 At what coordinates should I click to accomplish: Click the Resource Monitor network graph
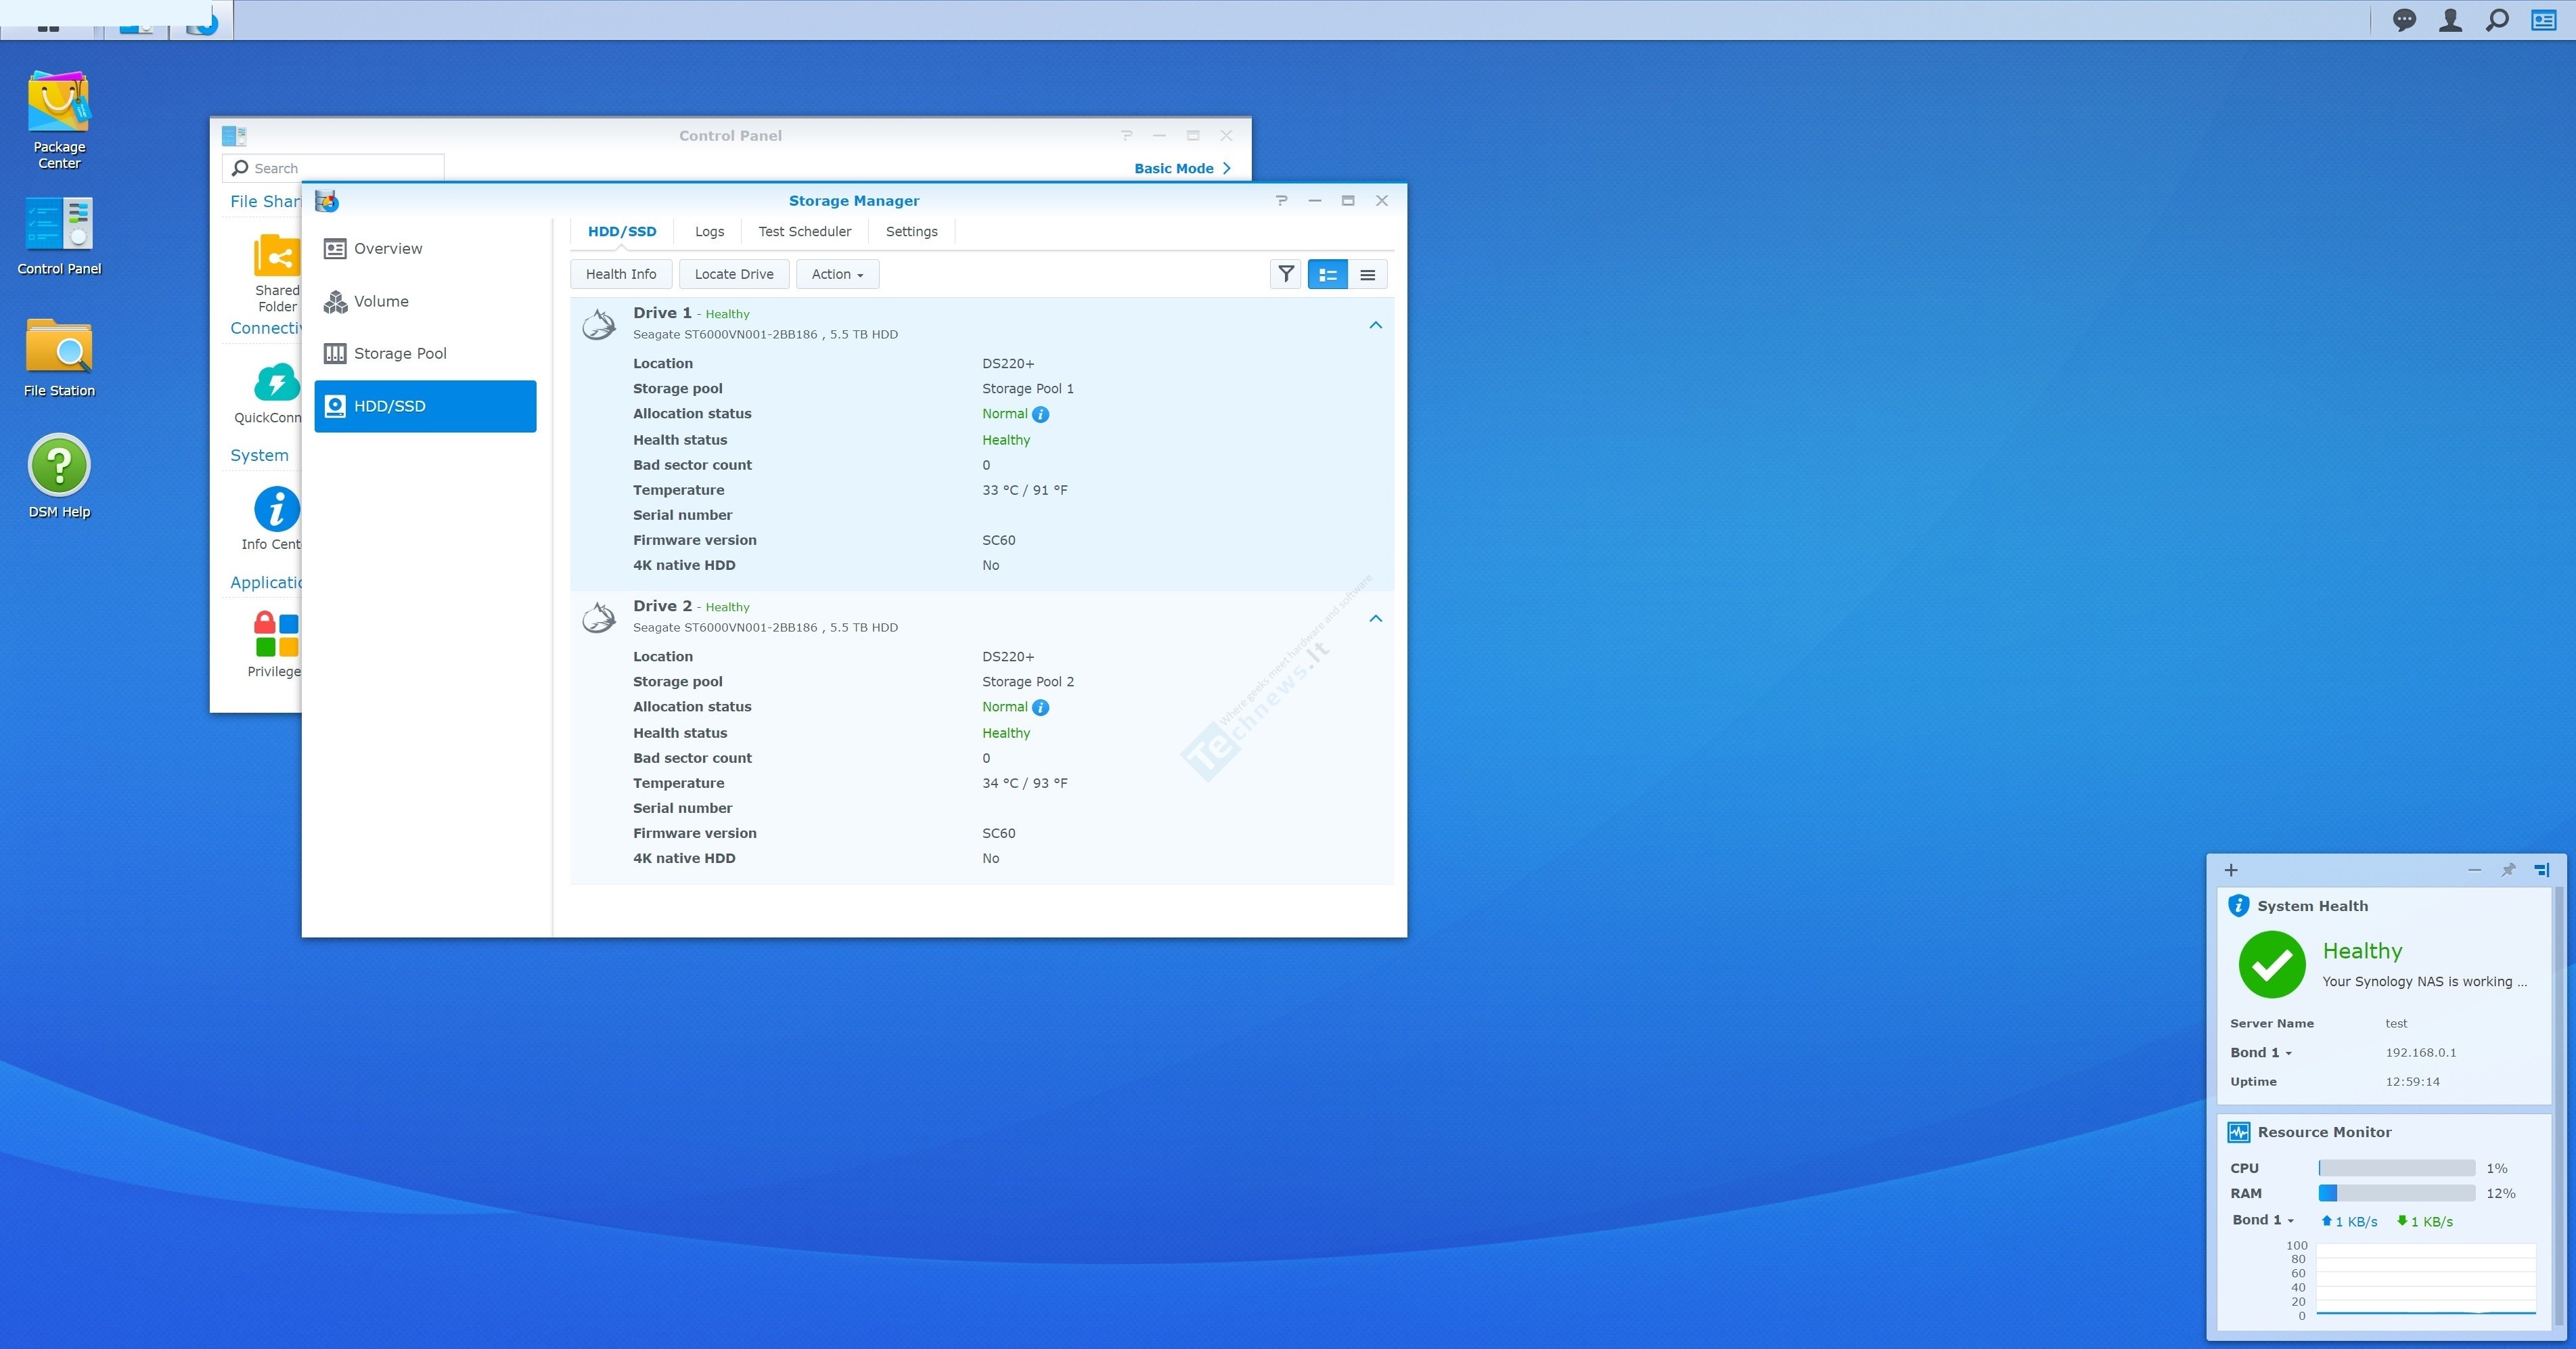click(2425, 1280)
